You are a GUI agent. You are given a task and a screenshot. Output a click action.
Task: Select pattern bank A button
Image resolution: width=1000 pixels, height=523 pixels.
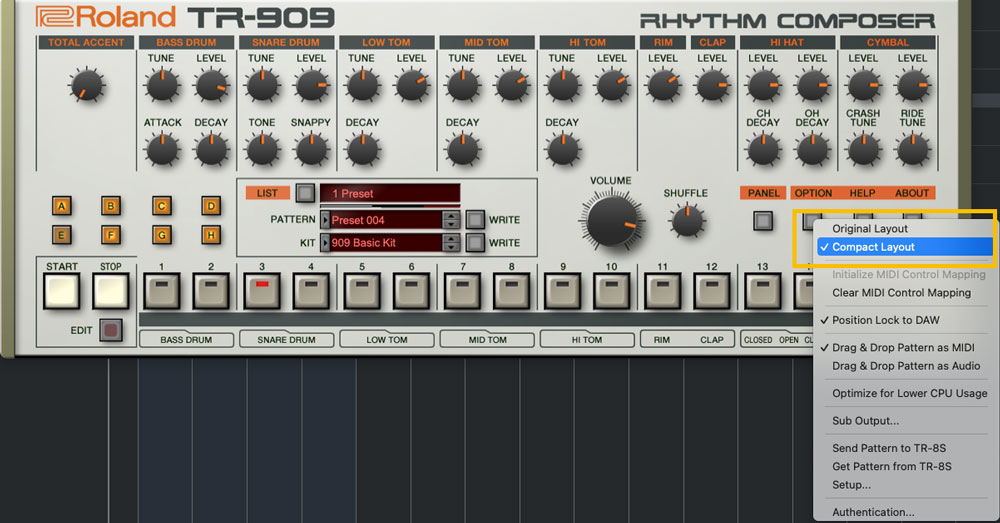tap(61, 206)
